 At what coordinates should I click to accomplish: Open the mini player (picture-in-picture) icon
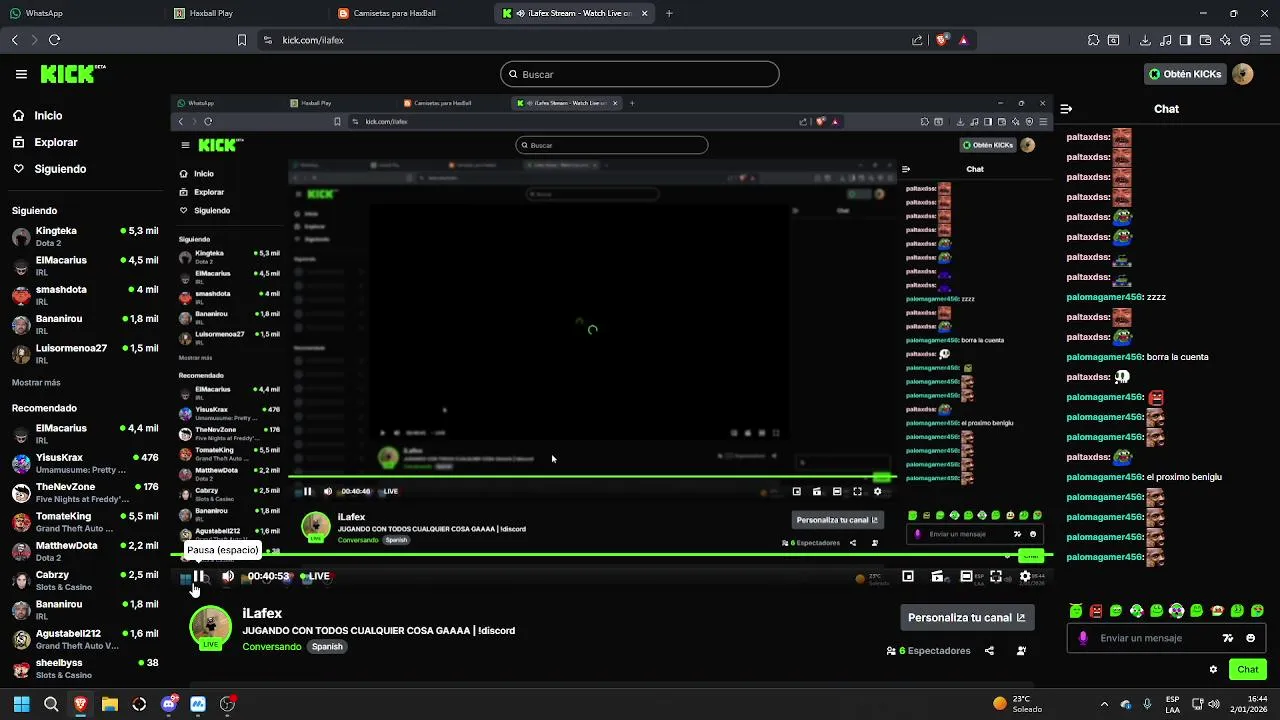click(x=908, y=576)
